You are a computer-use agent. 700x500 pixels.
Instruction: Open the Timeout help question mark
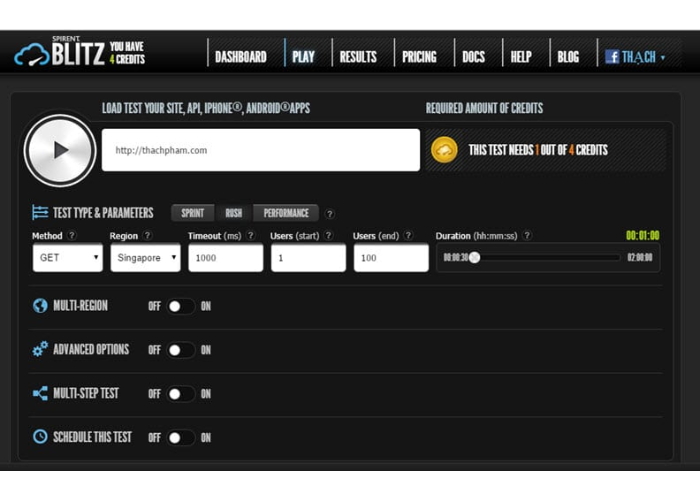250,235
